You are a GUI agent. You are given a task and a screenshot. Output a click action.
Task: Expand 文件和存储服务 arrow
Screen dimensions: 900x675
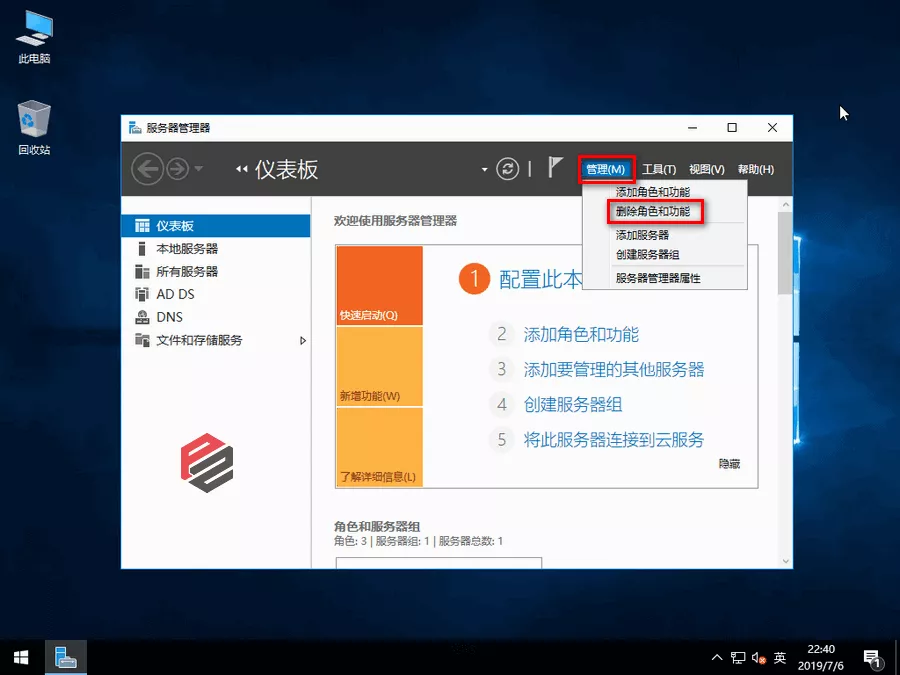(x=303, y=341)
